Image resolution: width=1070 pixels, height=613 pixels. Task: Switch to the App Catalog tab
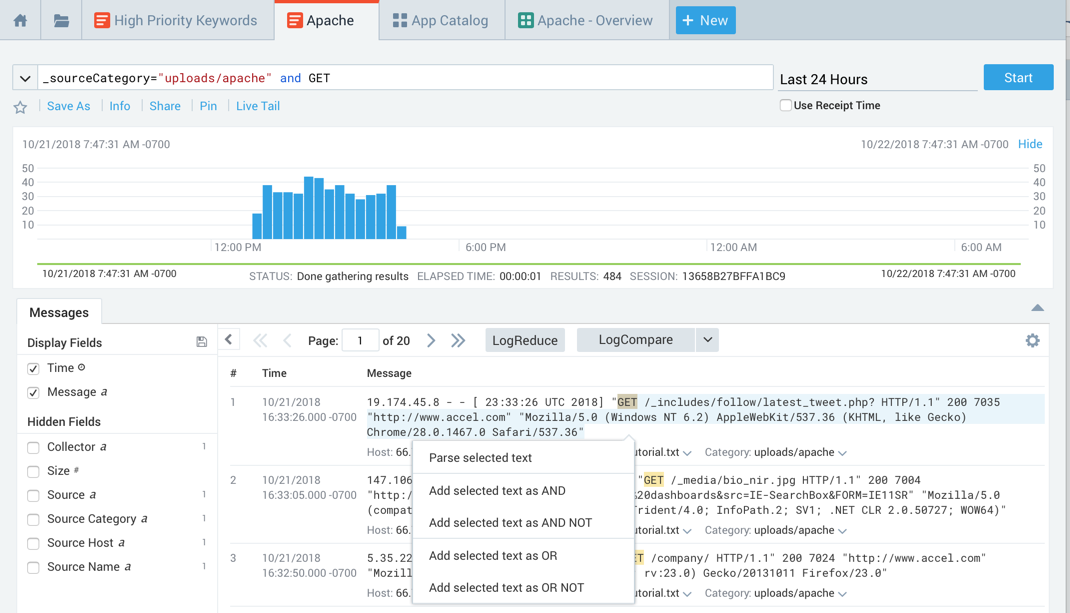[441, 20]
